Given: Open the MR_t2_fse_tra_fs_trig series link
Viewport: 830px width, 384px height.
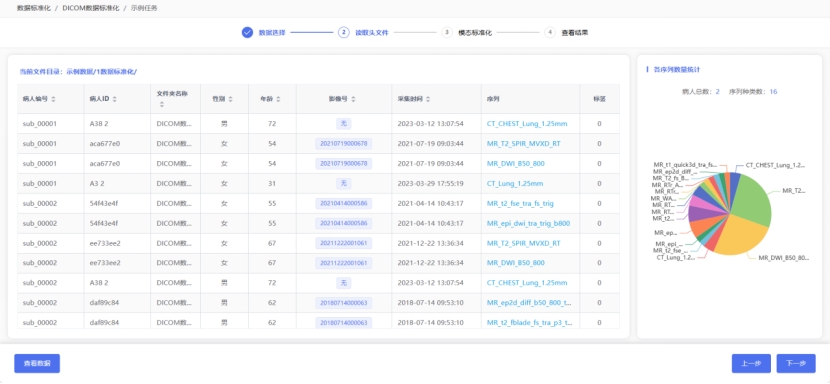Looking at the screenshot, I should click(521, 203).
